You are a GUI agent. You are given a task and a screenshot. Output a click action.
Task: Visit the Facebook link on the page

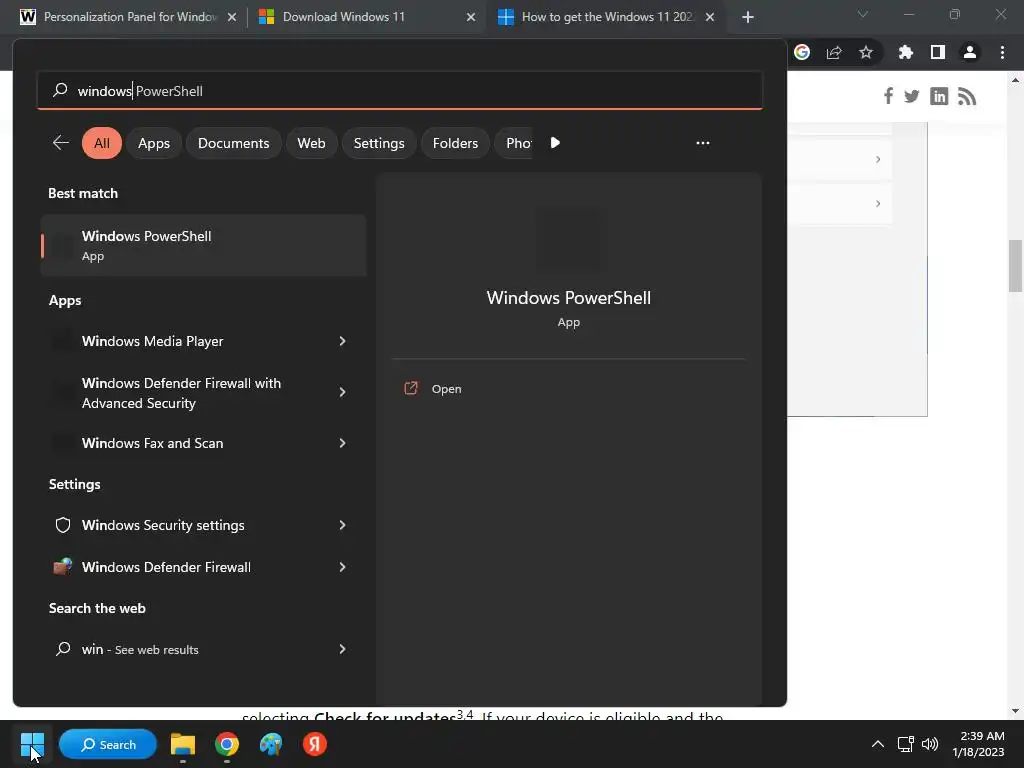(x=888, y=96)
